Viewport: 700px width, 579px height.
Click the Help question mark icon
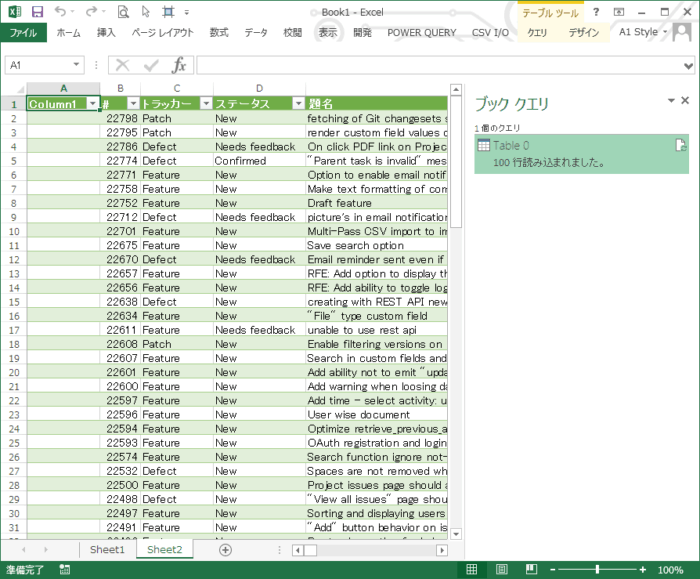597,11
